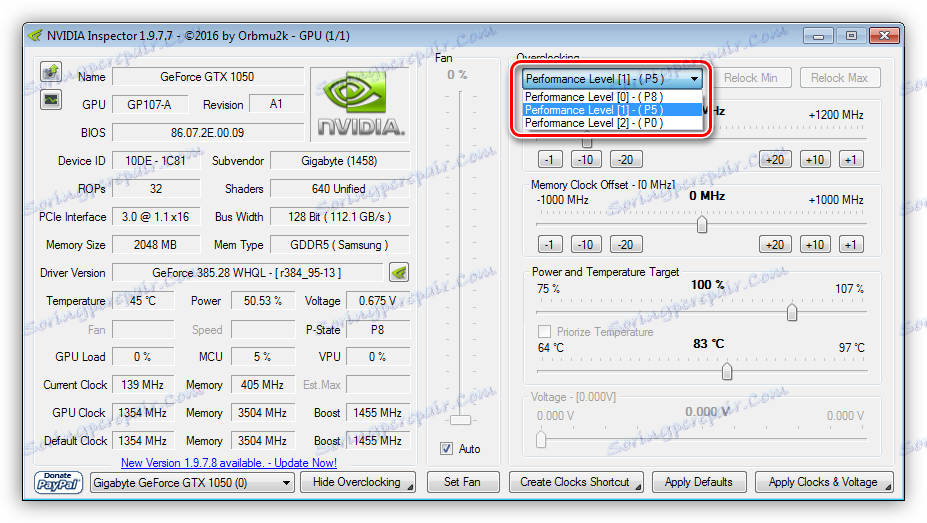Click the PayPal Donate button
Viewport: 927px width, 523px height.
57,482
